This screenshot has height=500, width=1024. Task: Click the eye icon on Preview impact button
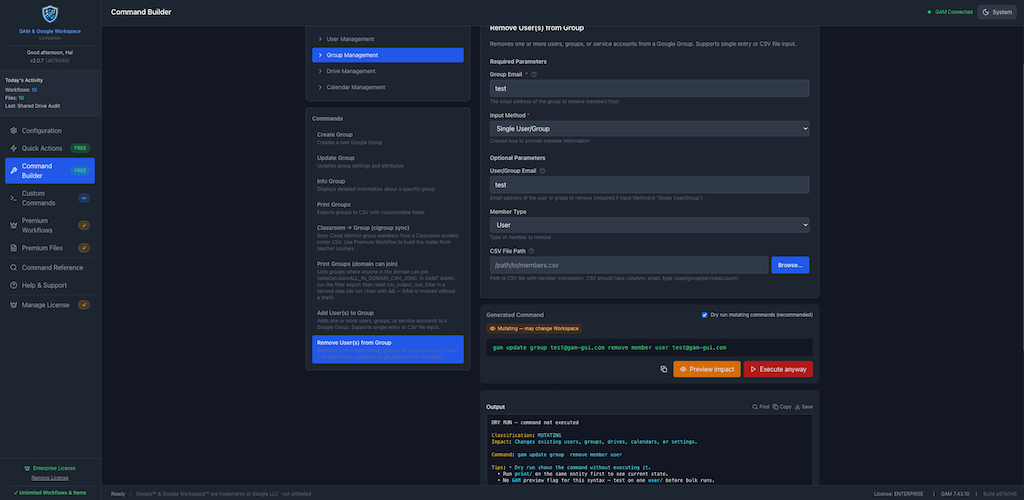pyautogui.click(x=683, y=369)
